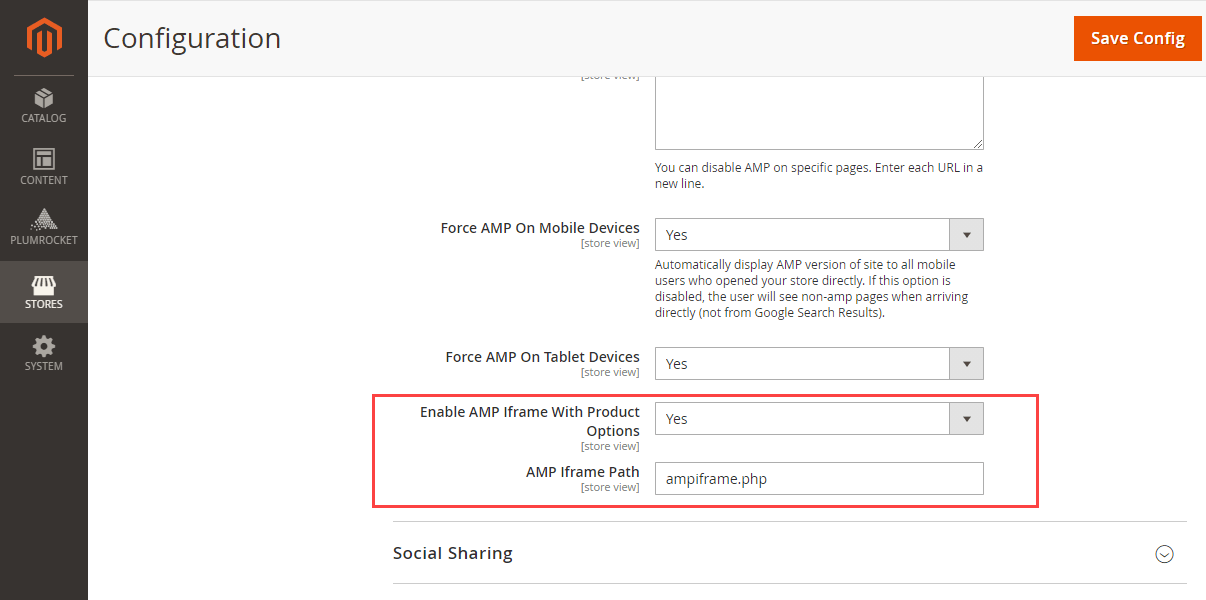1206x600 pixels.
Task: Open Force AMP On Tablet Devices dropdown
Action: pyautogui.click(x=819, y=364)
